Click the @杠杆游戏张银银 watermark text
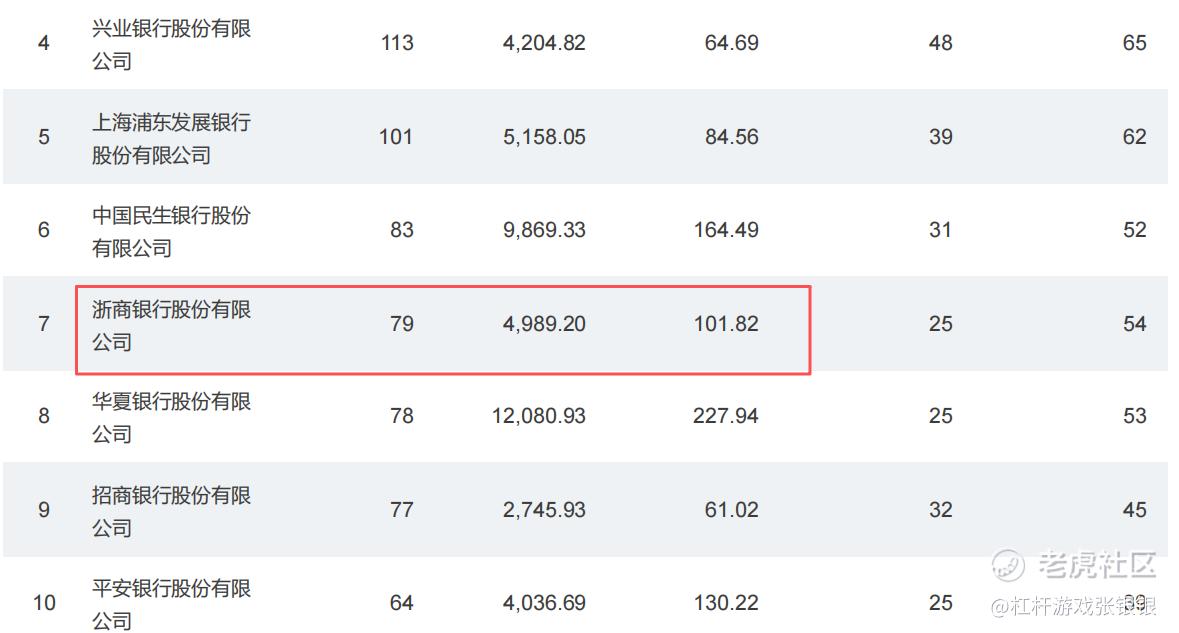The height and width of the screenshot is (633, 1179). (x=1073, y=606)
